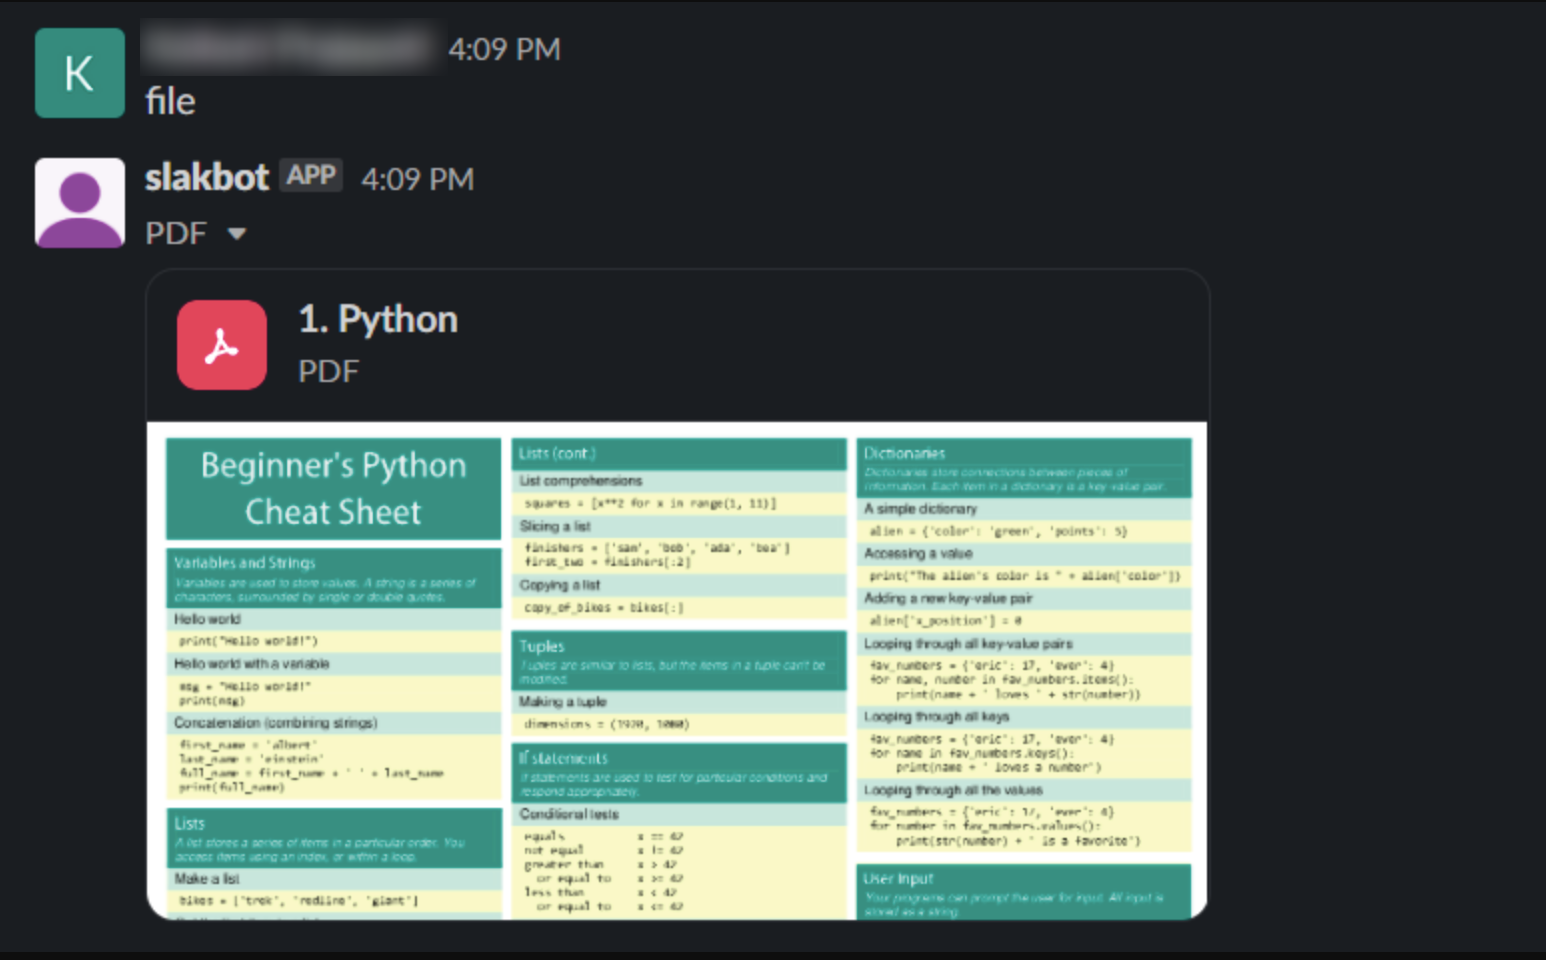Image resolution: width=1546 pixels, height=960 pixels.
Task: Click the red PDF file icon
Action: tap(222, 345)
